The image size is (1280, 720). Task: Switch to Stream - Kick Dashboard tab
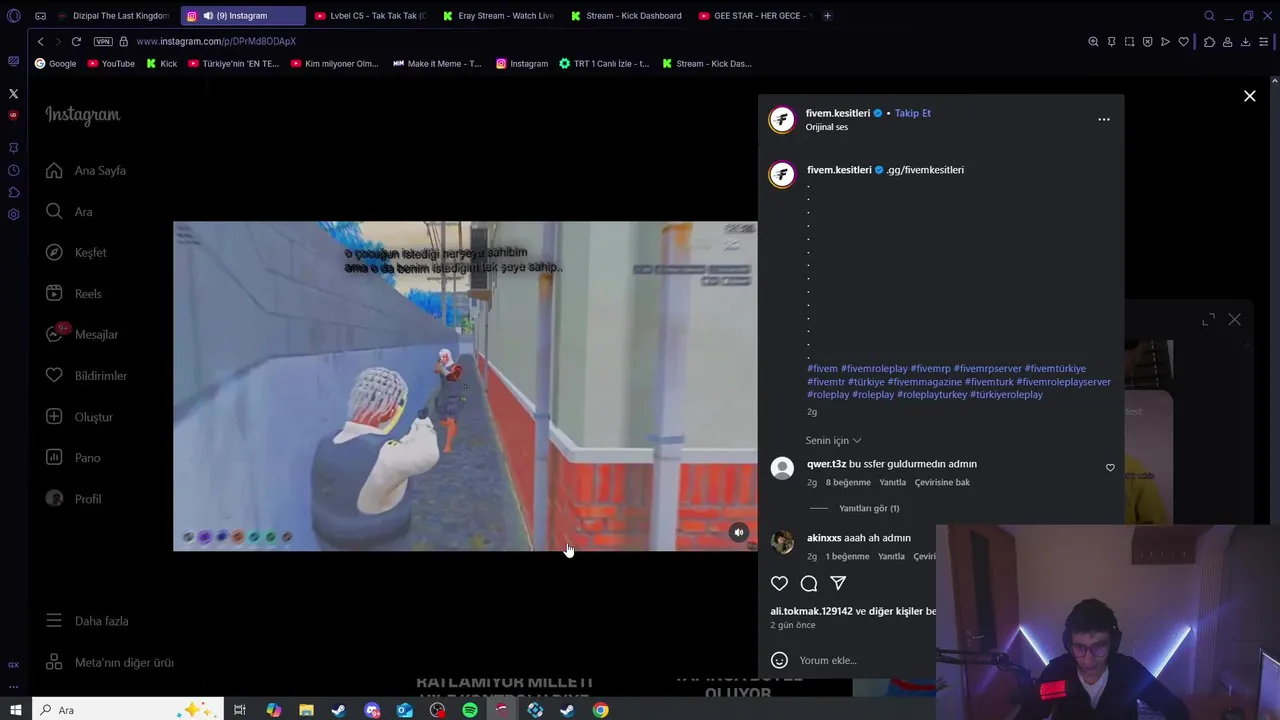tap(626, 16)
